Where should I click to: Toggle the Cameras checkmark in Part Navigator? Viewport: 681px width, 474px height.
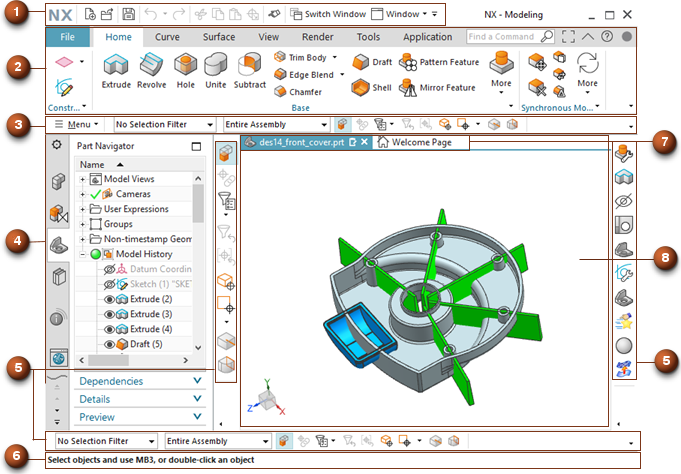point(96,194)
